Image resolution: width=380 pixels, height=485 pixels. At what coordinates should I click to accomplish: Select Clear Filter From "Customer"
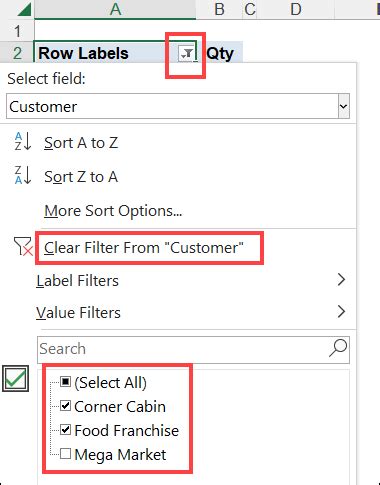click(144, 248)
